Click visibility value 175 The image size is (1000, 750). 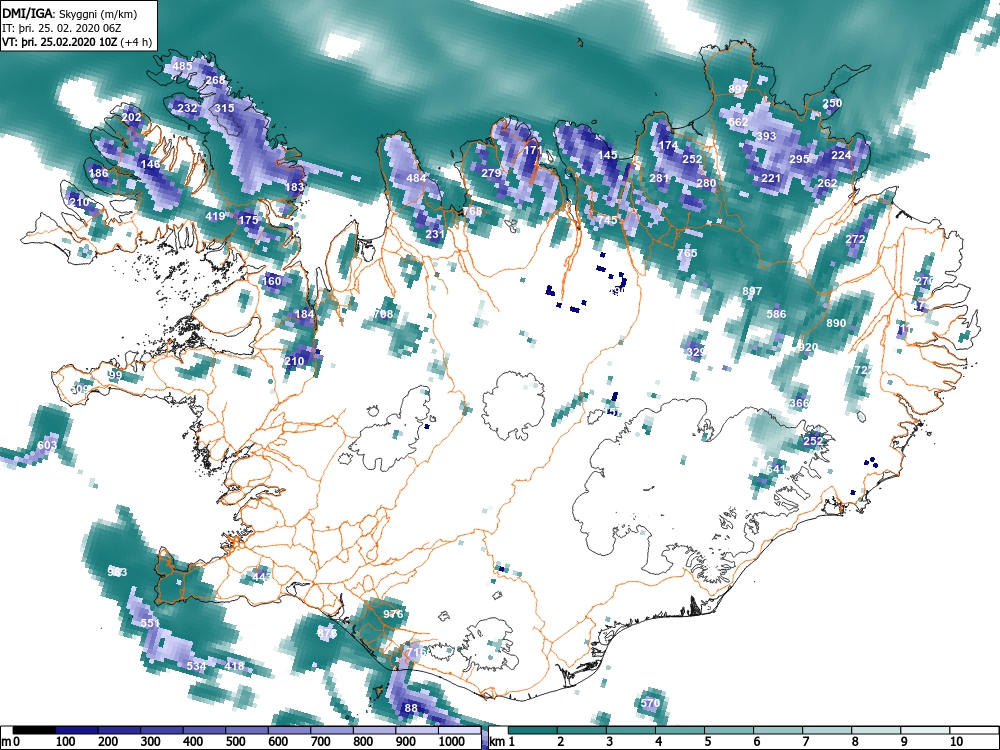coord(248,220)
